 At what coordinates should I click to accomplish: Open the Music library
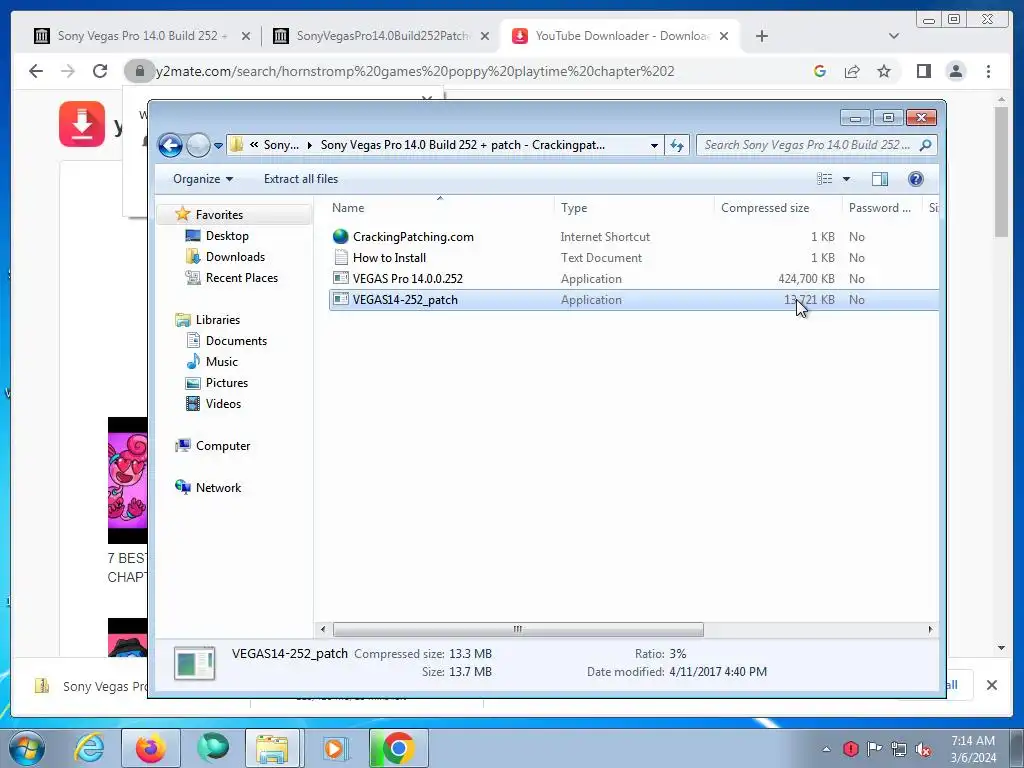point(221,362)
